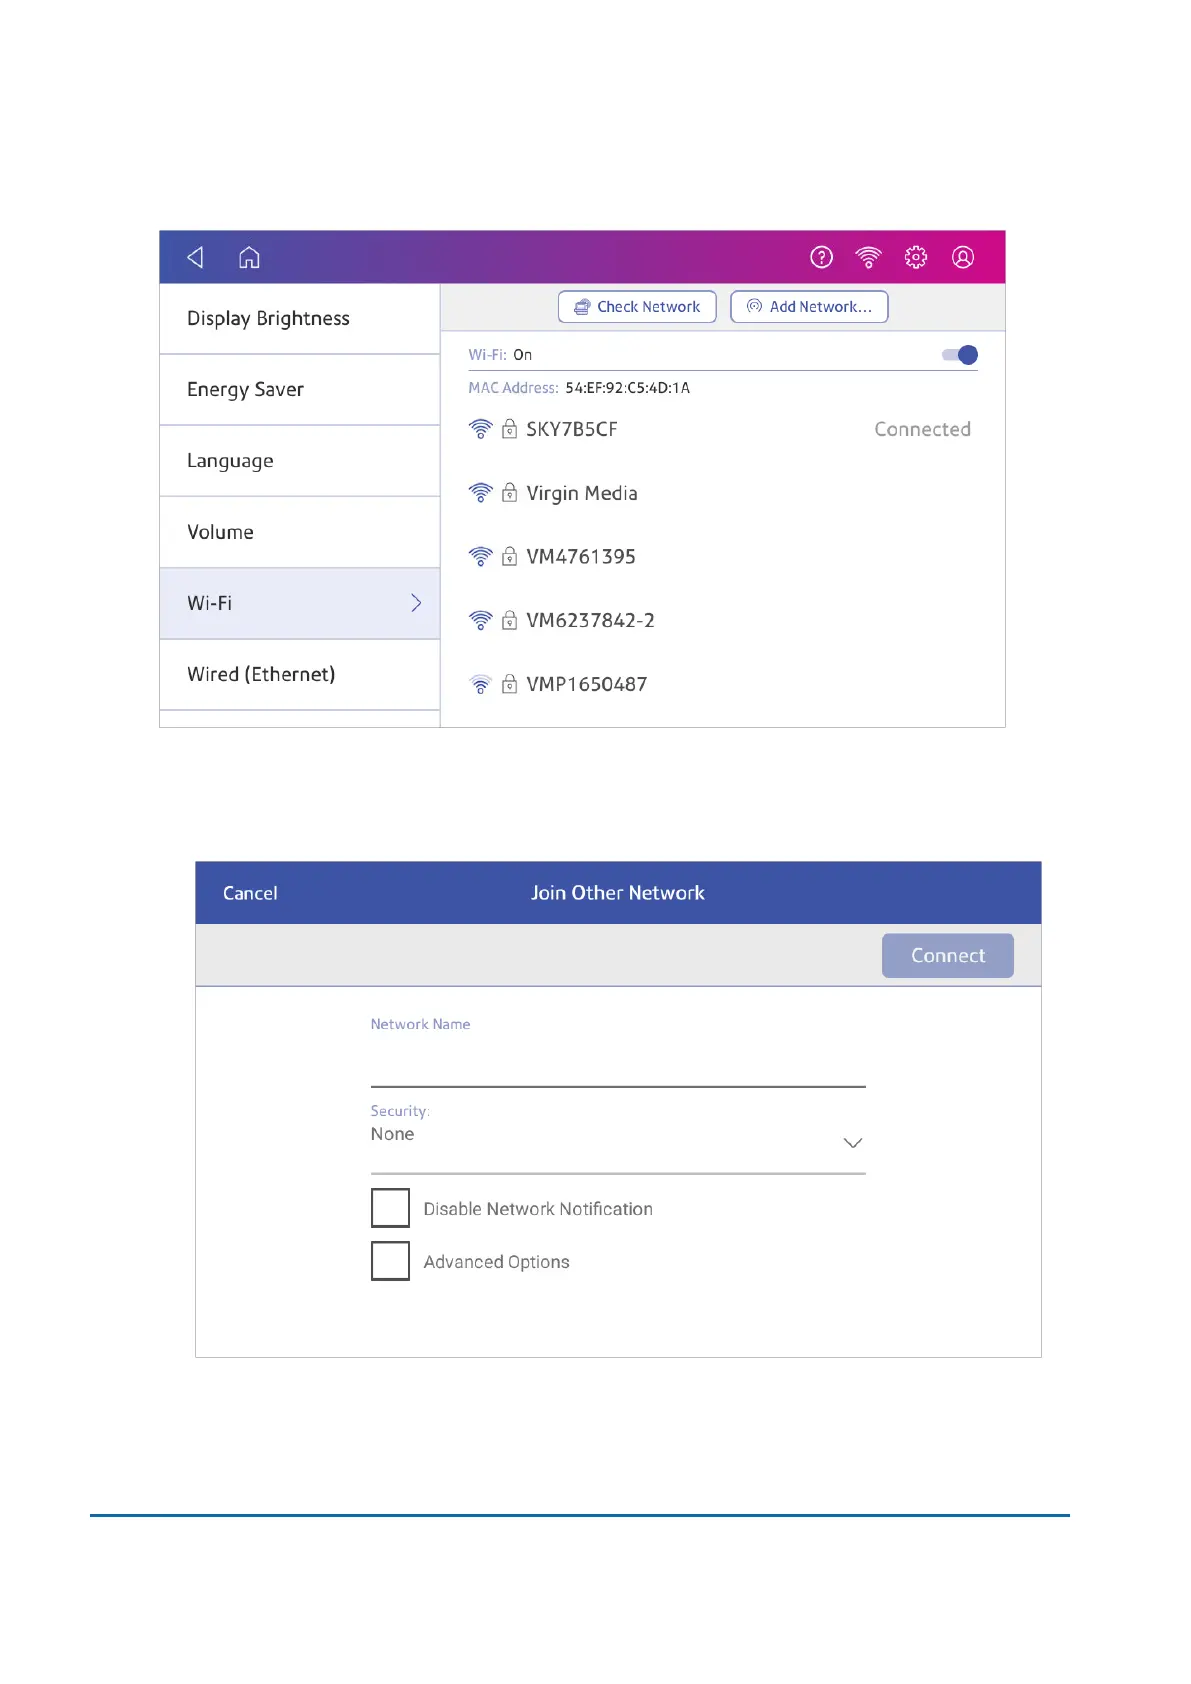The width and height of the screenshot is (1191, 1684).
Task: Open the help question mark icon
Action: [x=821, y=257]
